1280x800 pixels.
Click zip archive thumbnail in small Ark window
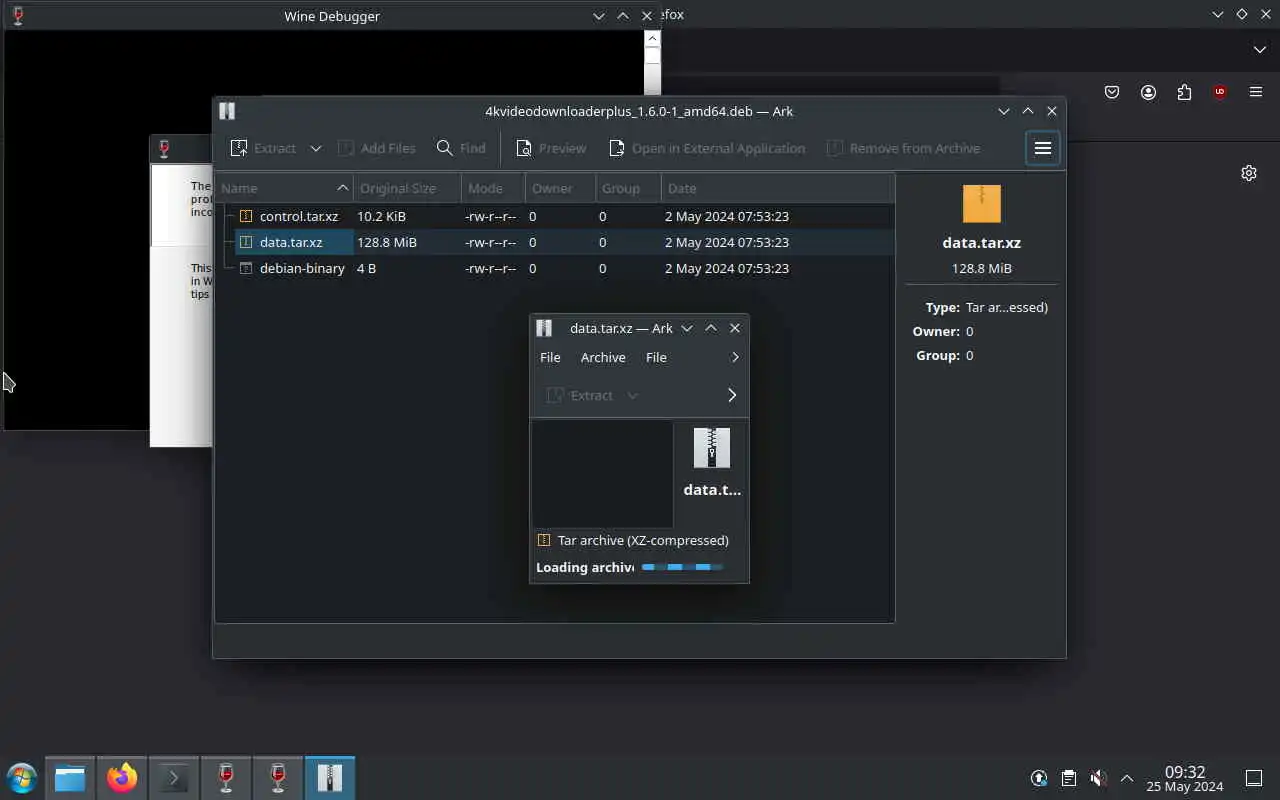(x=712, y=447)
